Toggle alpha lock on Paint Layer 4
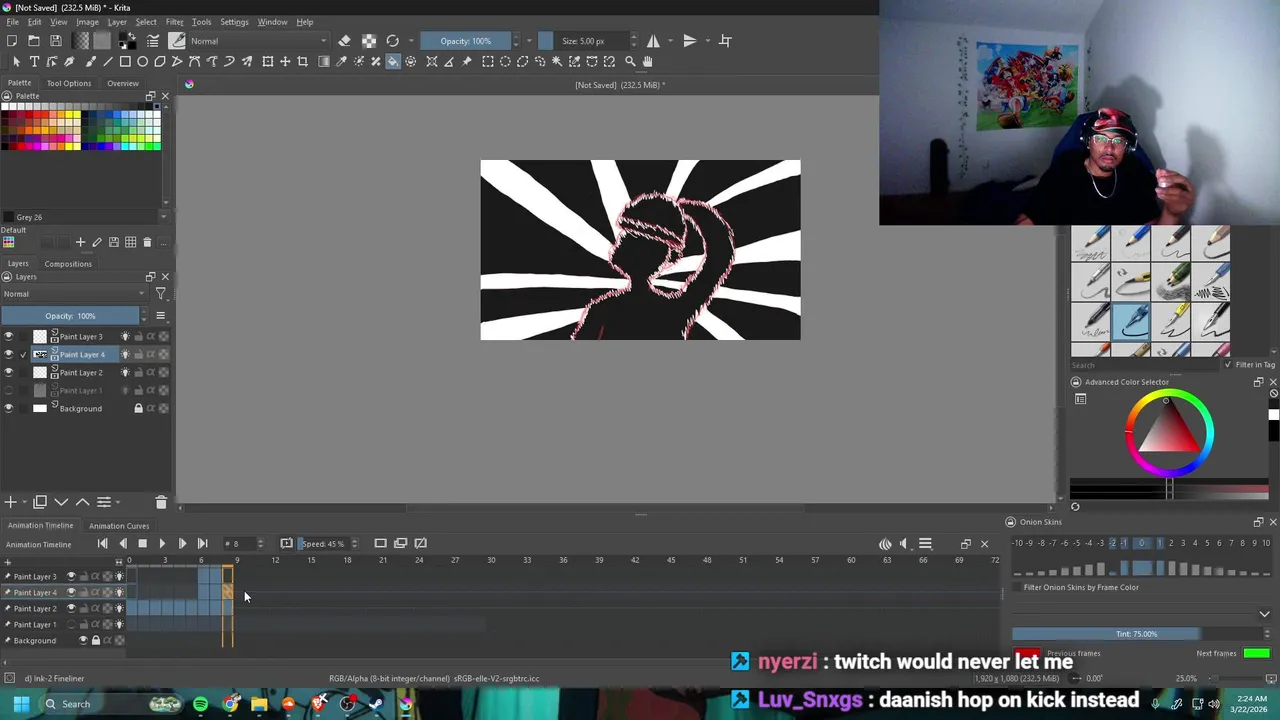The image size is (1280, 720). pos(163,355)
